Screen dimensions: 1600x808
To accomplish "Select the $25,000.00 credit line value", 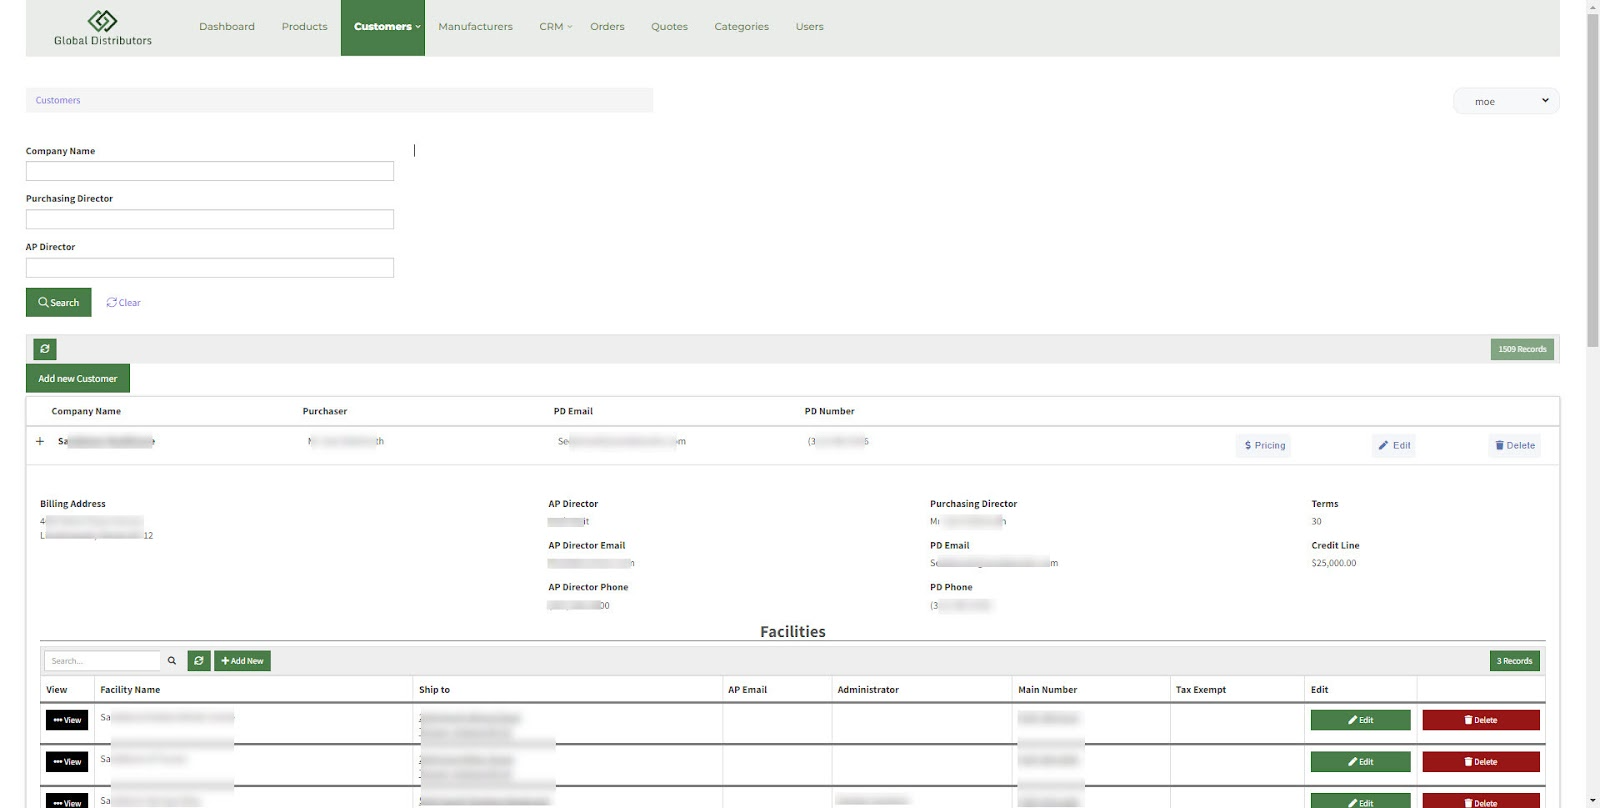I will coord(1334,563).
